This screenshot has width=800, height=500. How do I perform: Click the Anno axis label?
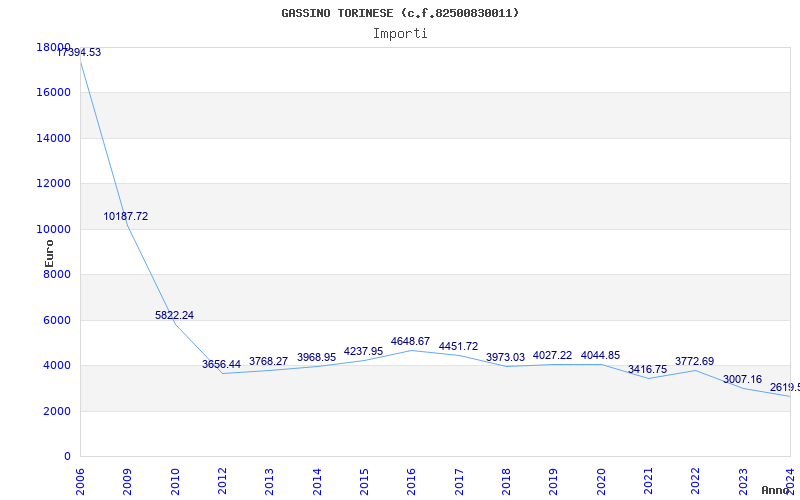tap(774, 490)
